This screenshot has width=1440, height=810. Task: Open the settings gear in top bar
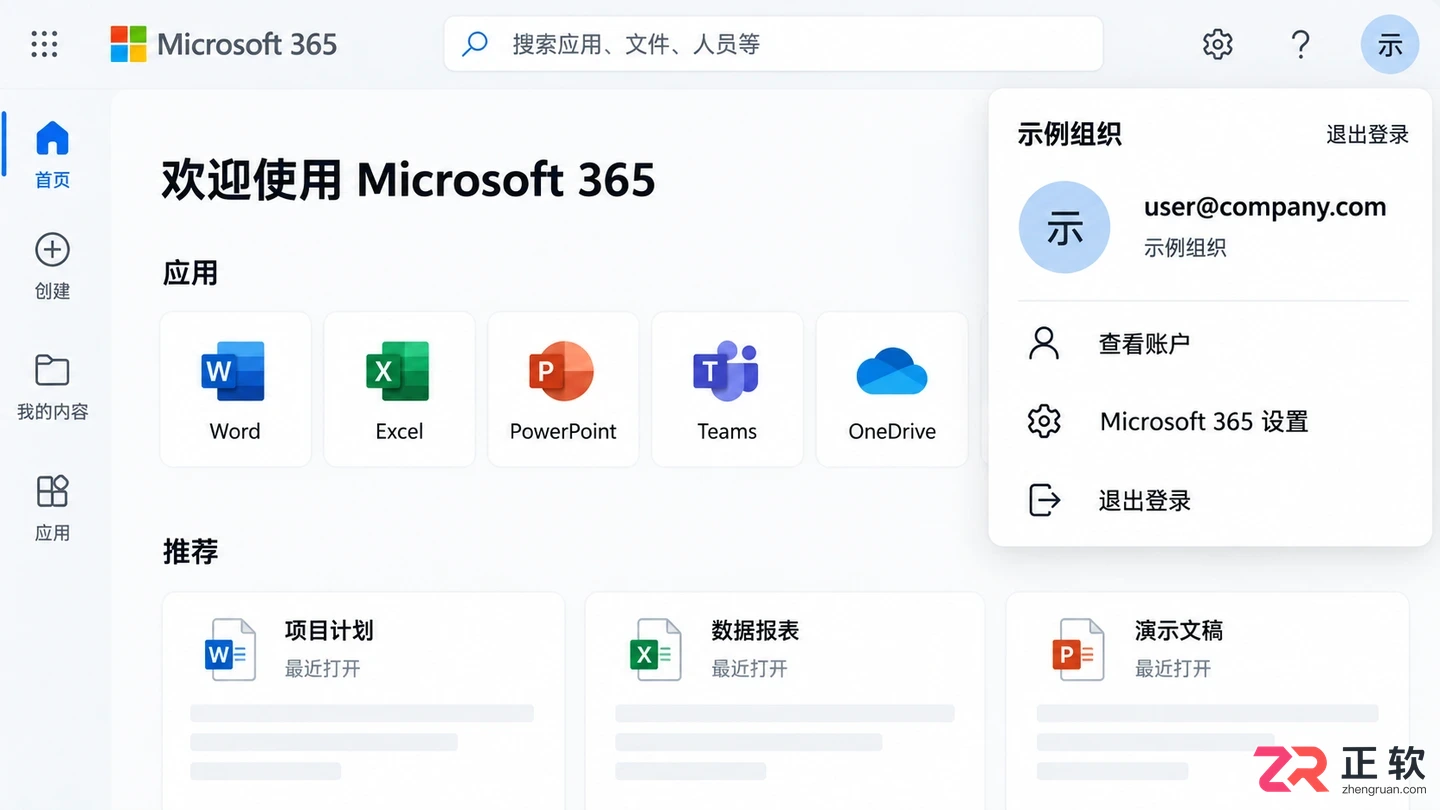point(1217,44)
